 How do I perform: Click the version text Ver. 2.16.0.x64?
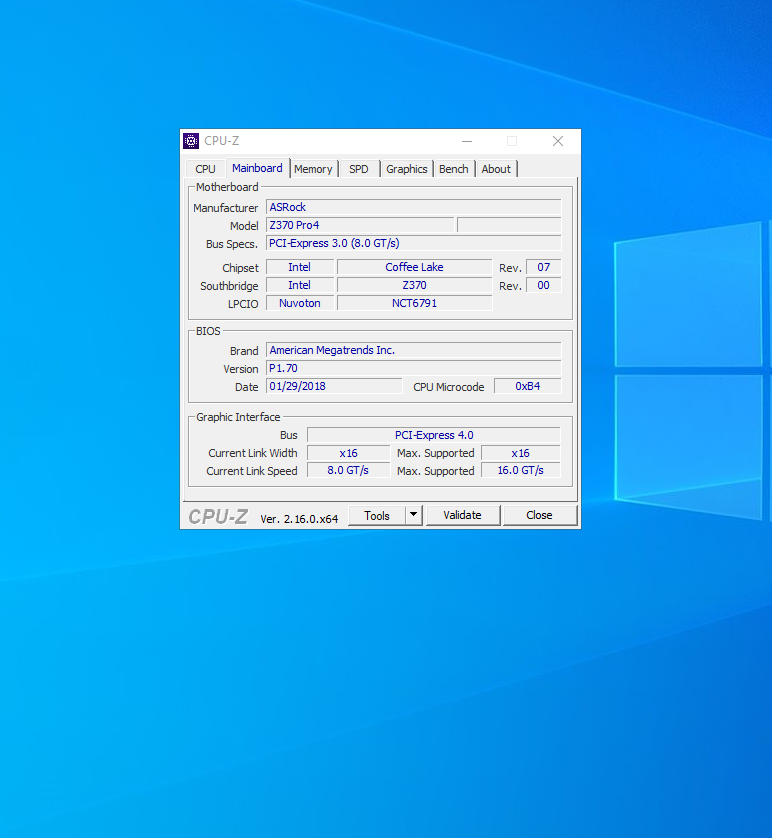(x=299, y=519)
